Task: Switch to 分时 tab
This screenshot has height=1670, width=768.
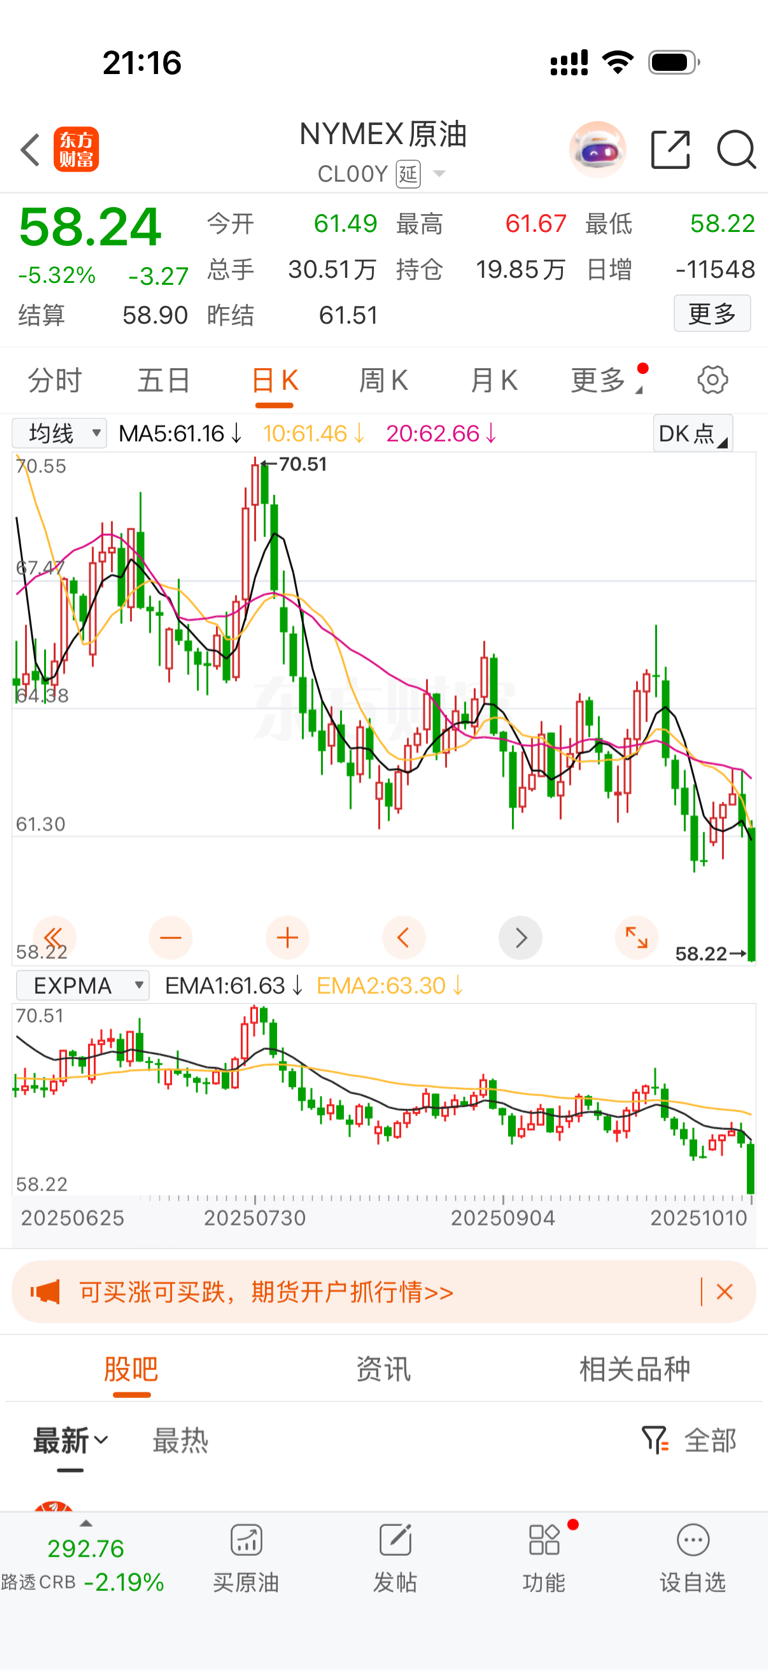Action: click(55, 380)
